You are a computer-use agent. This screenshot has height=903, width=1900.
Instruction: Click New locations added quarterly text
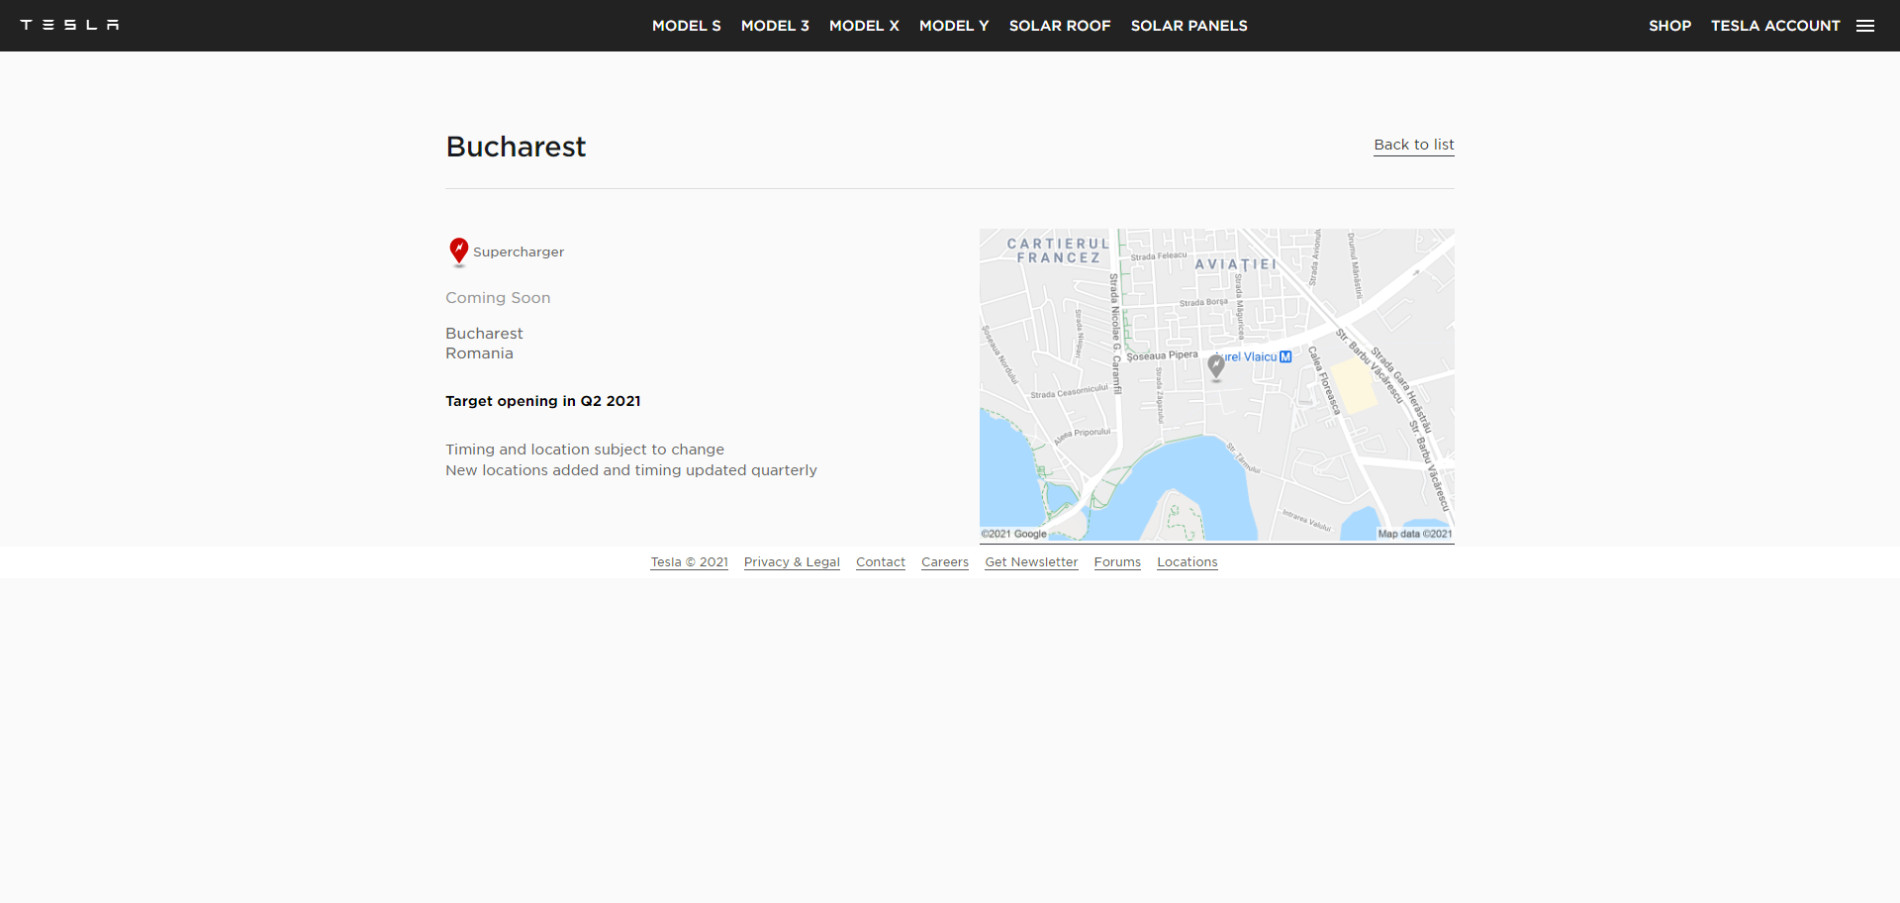click(x=631, y=470)
